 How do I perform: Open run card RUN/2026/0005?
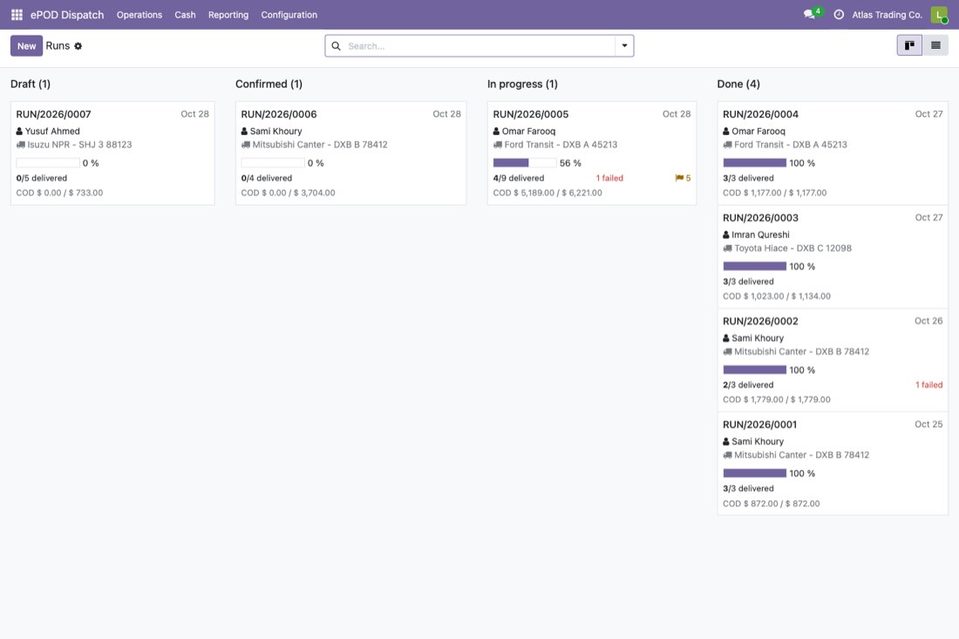[592, 153]
